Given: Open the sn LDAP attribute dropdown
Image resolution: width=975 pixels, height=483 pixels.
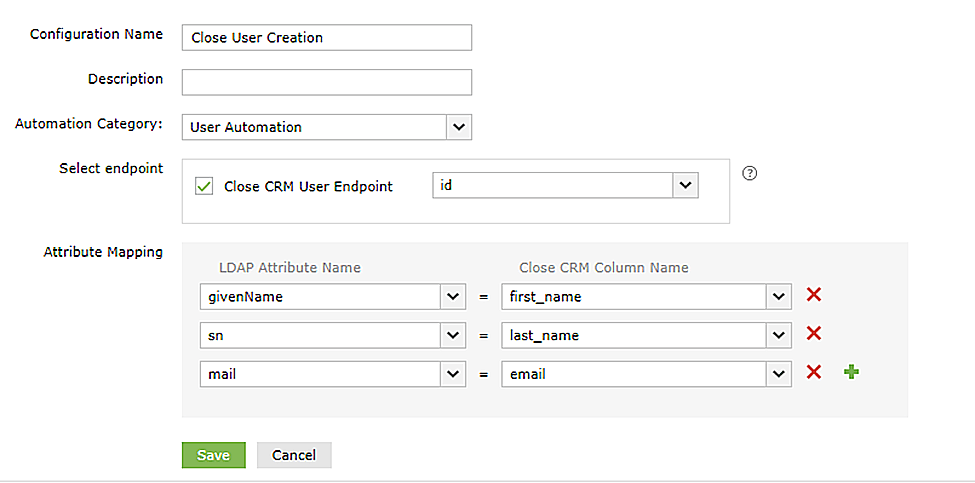Looking at the screenshot, I should (x=454, y=335).
